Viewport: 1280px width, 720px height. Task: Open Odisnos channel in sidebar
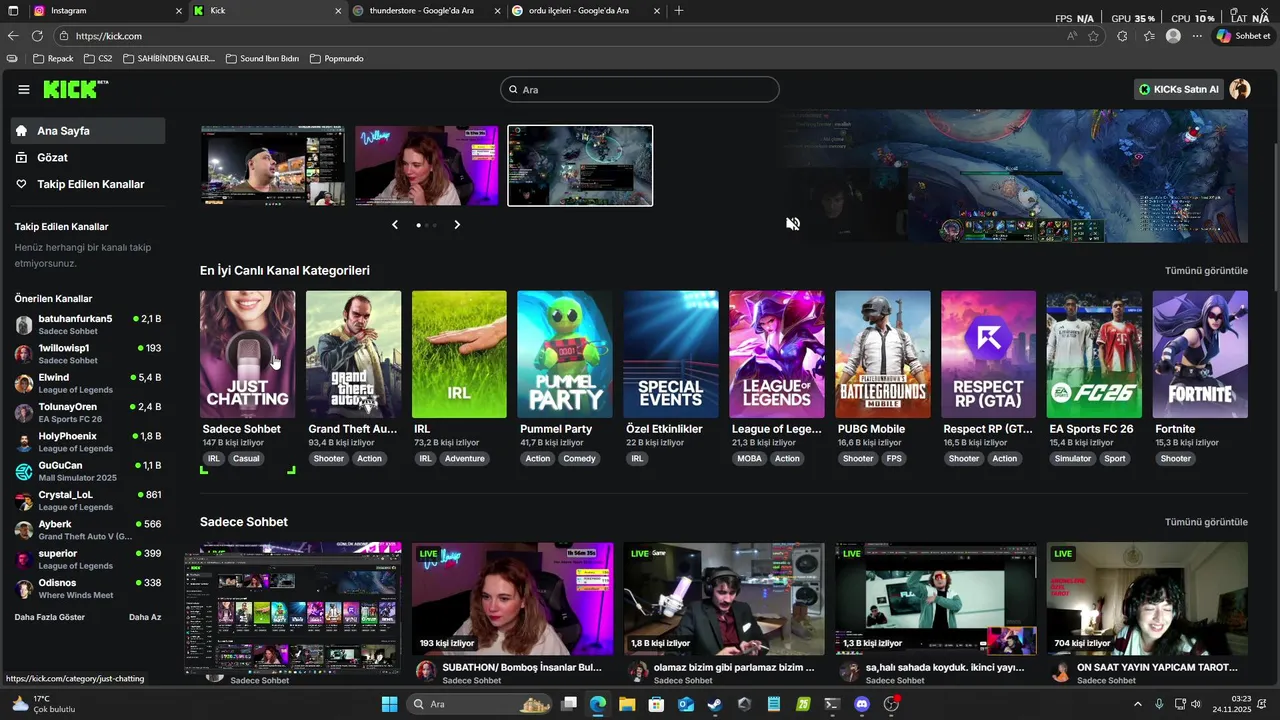88,589
